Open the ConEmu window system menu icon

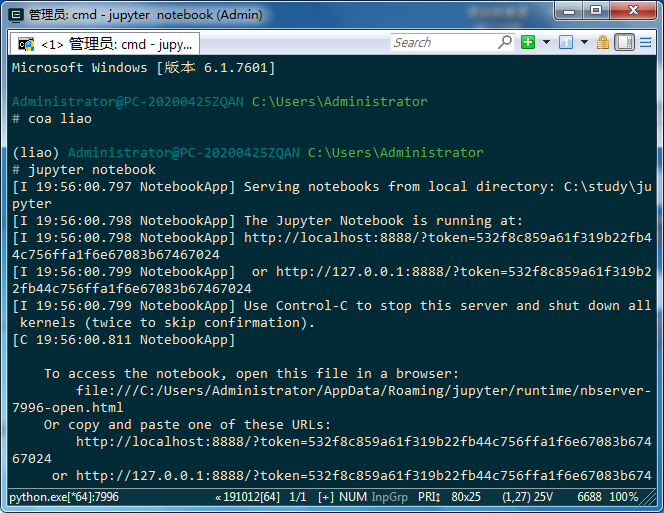click(16, 15)
